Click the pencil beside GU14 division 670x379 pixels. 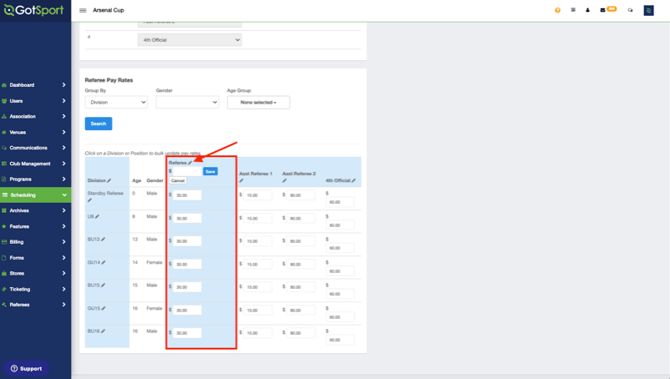coord(103,262)
